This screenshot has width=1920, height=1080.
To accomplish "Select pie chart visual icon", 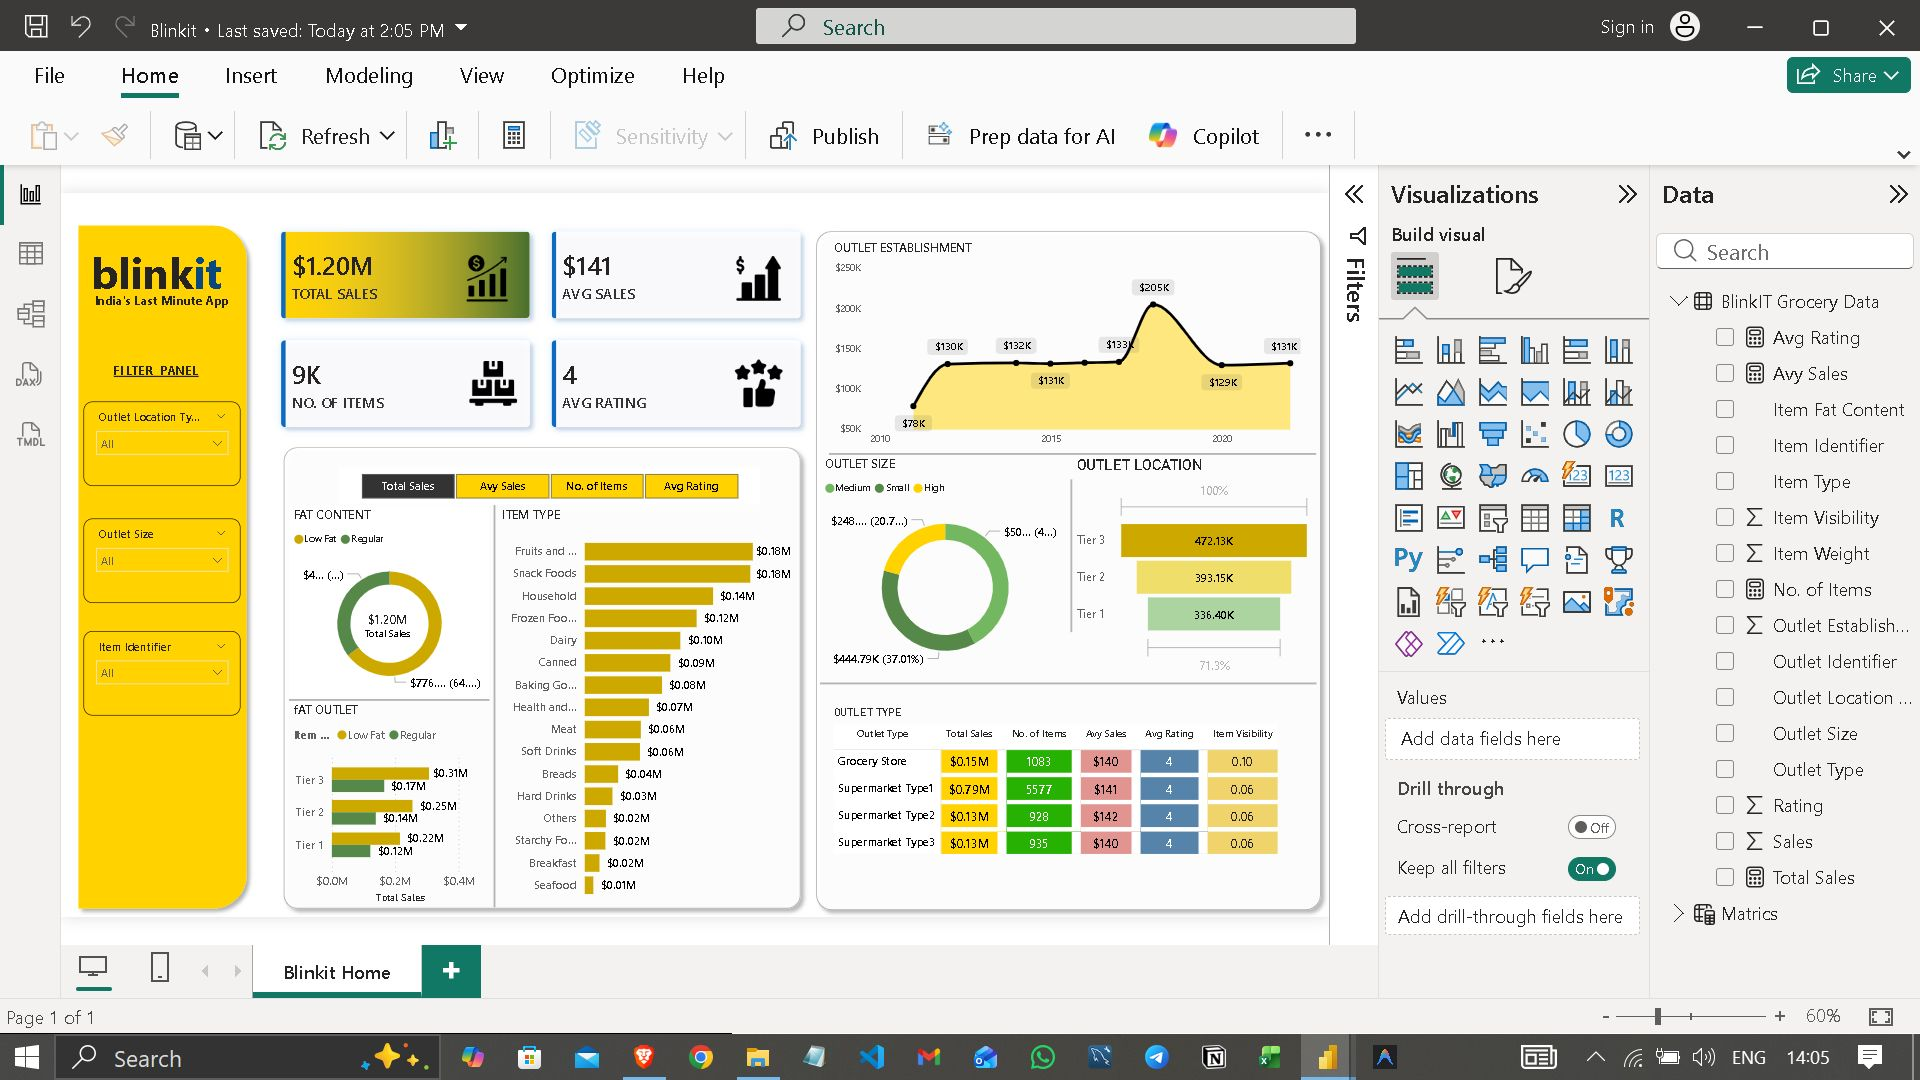I will click(1576, 434).
